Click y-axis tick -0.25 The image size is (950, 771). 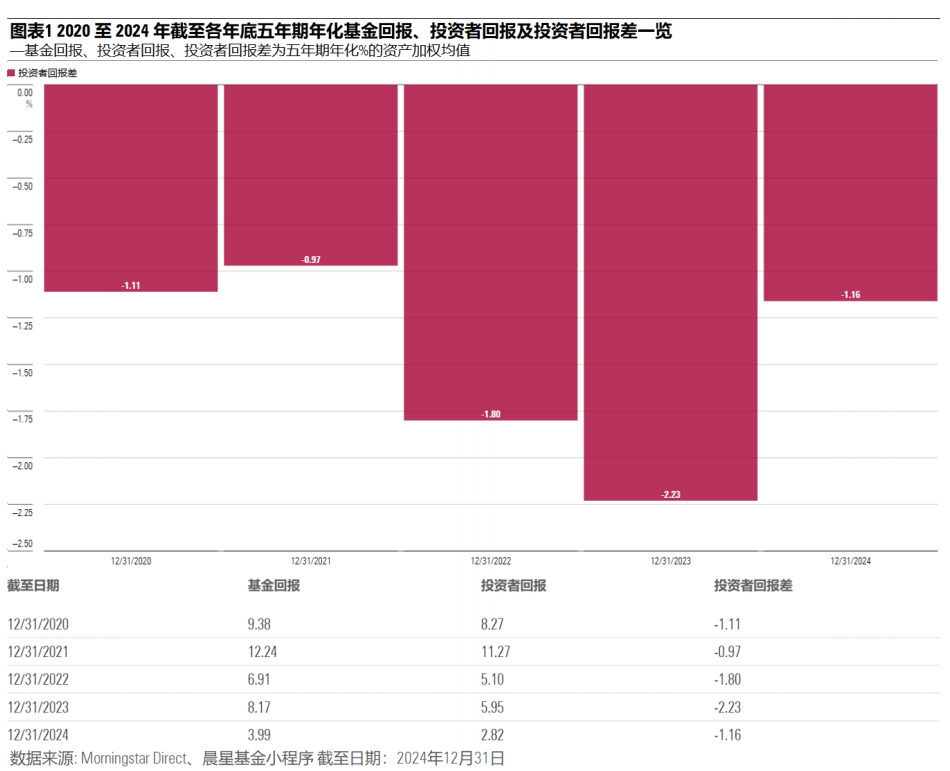click(x=23, y=139)
